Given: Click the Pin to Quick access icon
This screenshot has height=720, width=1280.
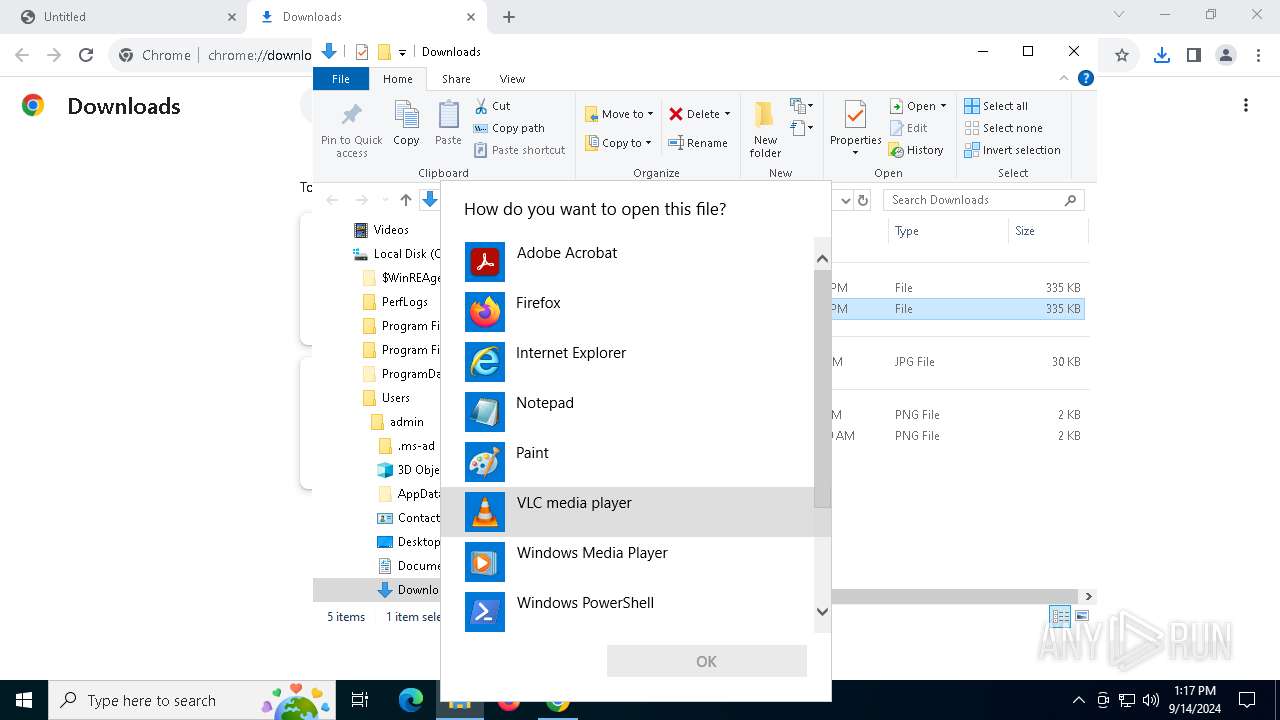Looking at the screenshot, I should tap(351, 129).
